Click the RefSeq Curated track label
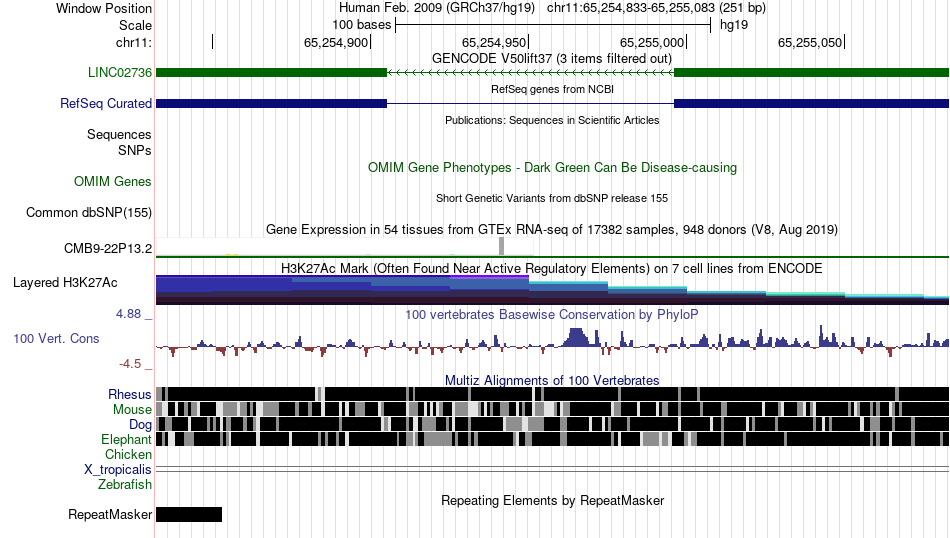This screenshot has height=538, width=950. pos(106,104)
